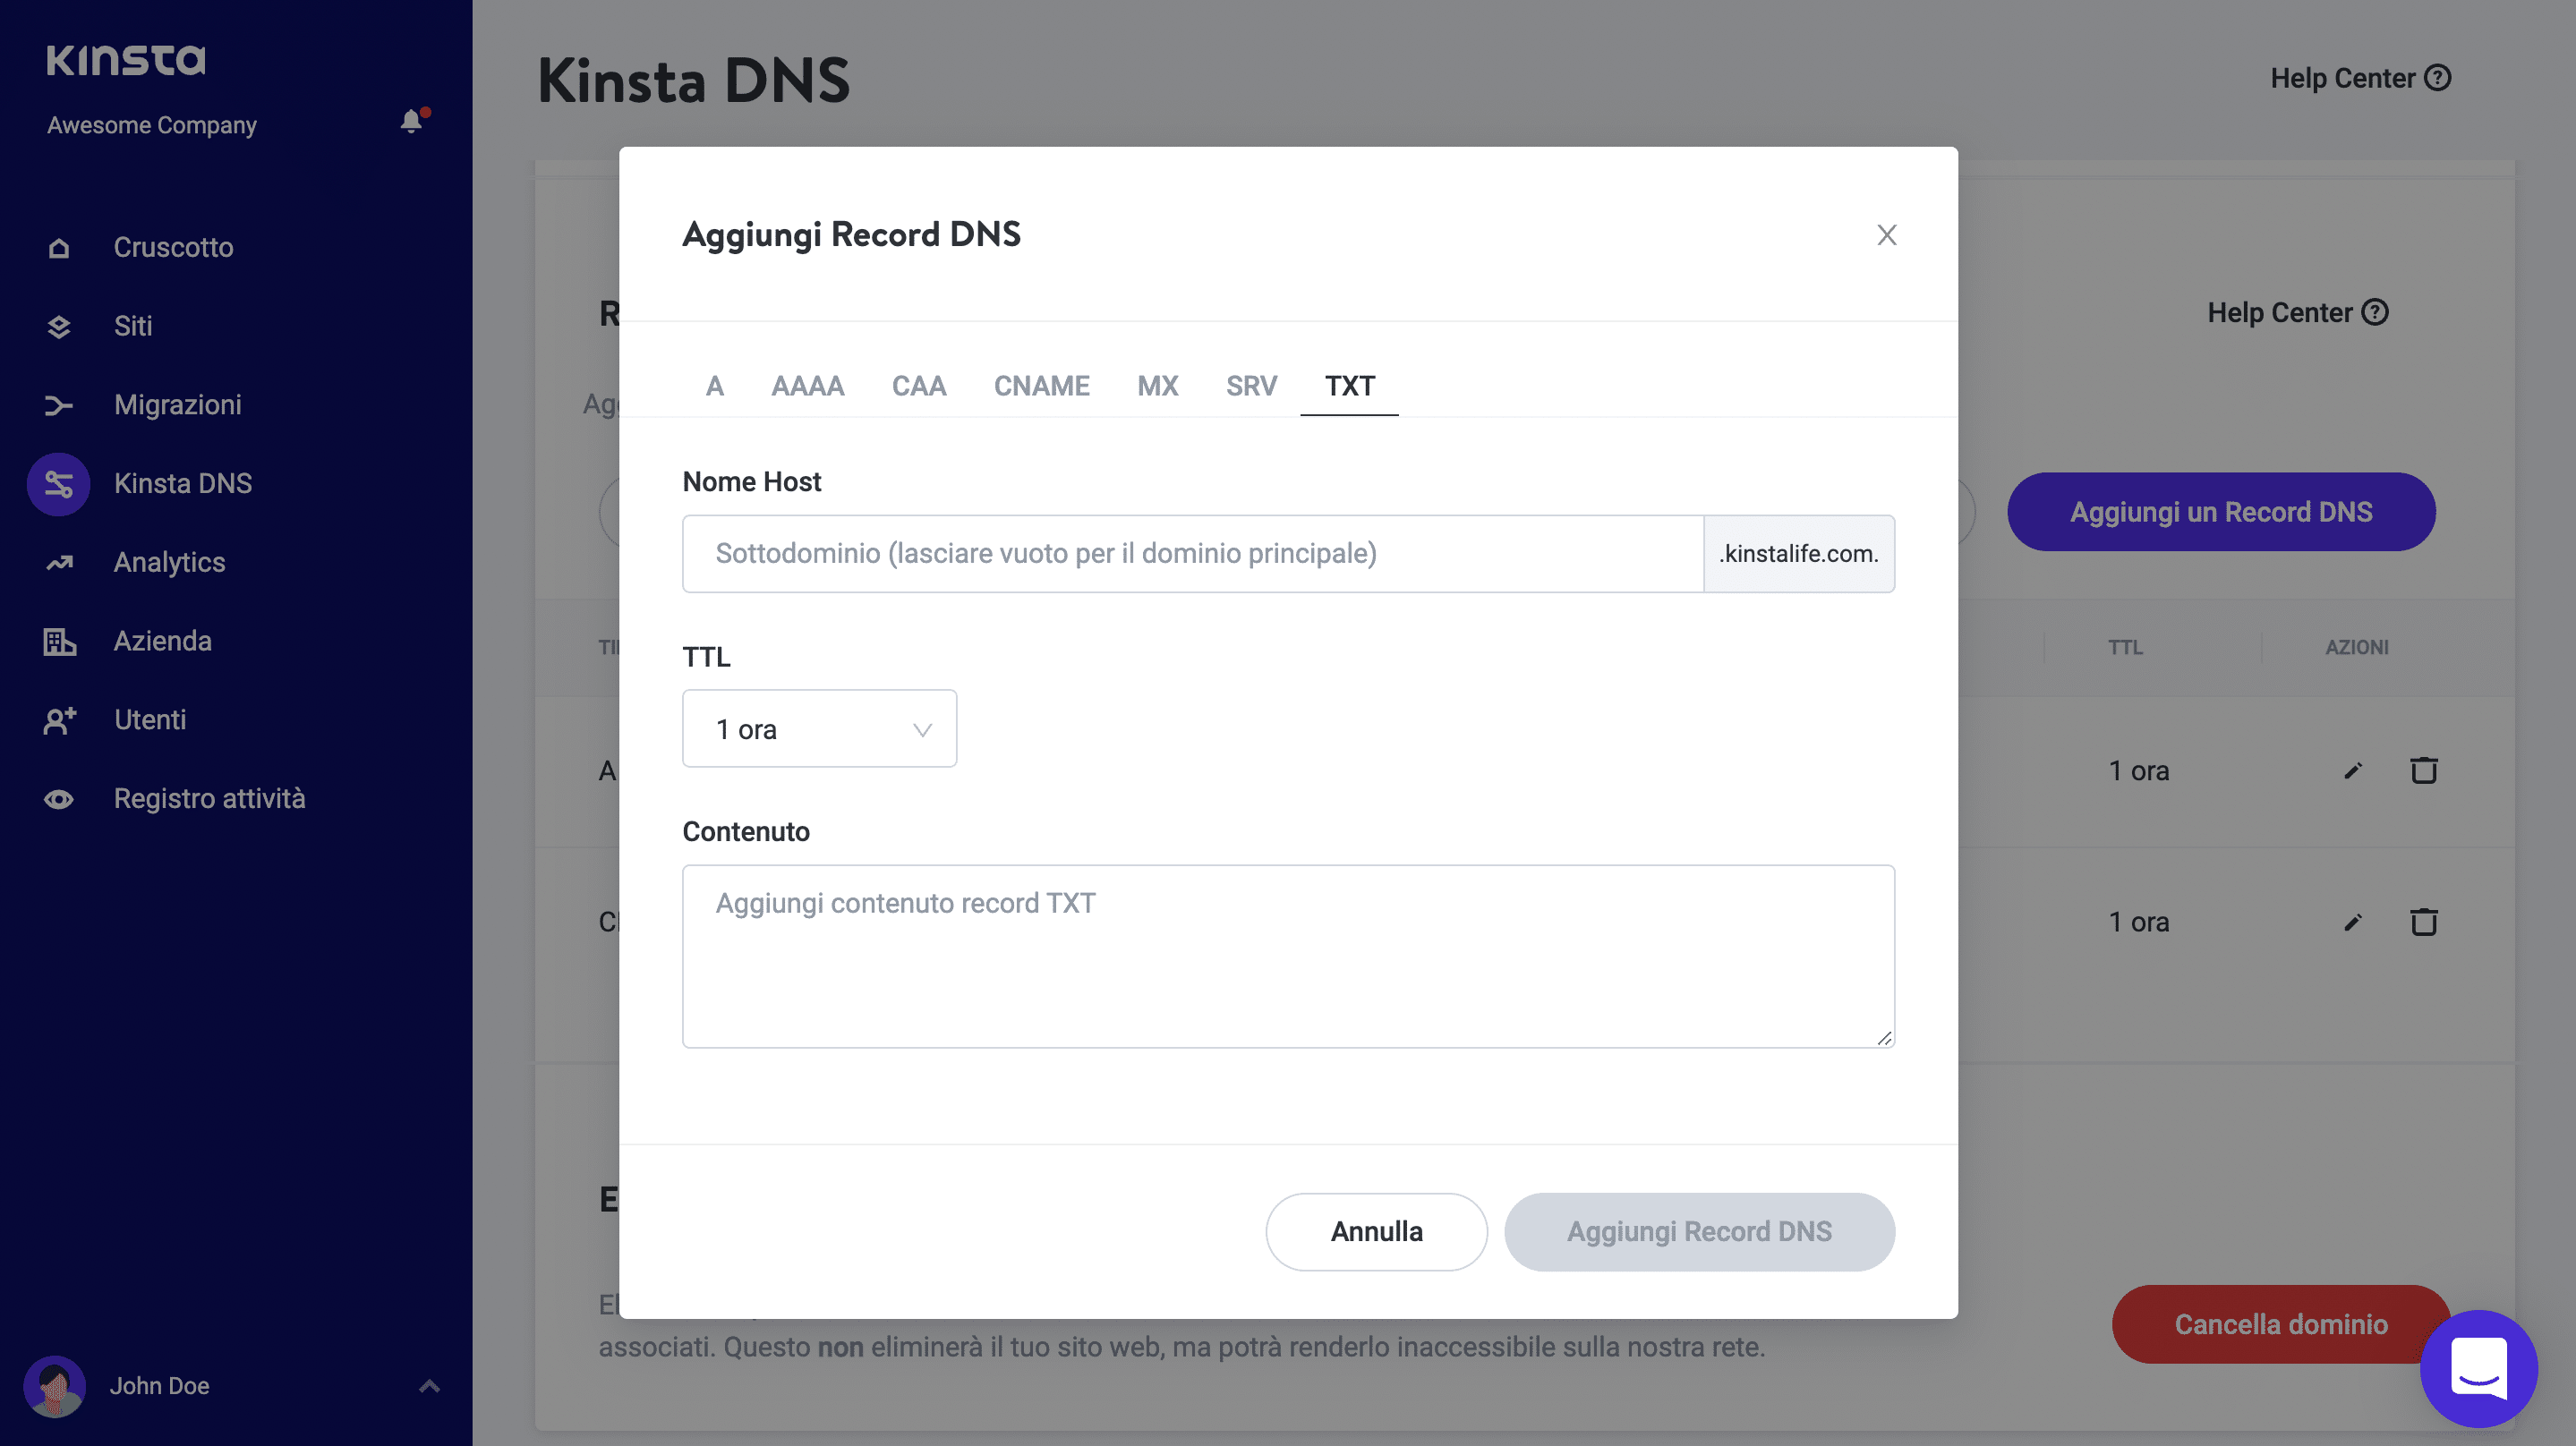Click the Nome Host subdomain field
The width and height of the screenshot is (2576, 1446).
click(1193, 554)
